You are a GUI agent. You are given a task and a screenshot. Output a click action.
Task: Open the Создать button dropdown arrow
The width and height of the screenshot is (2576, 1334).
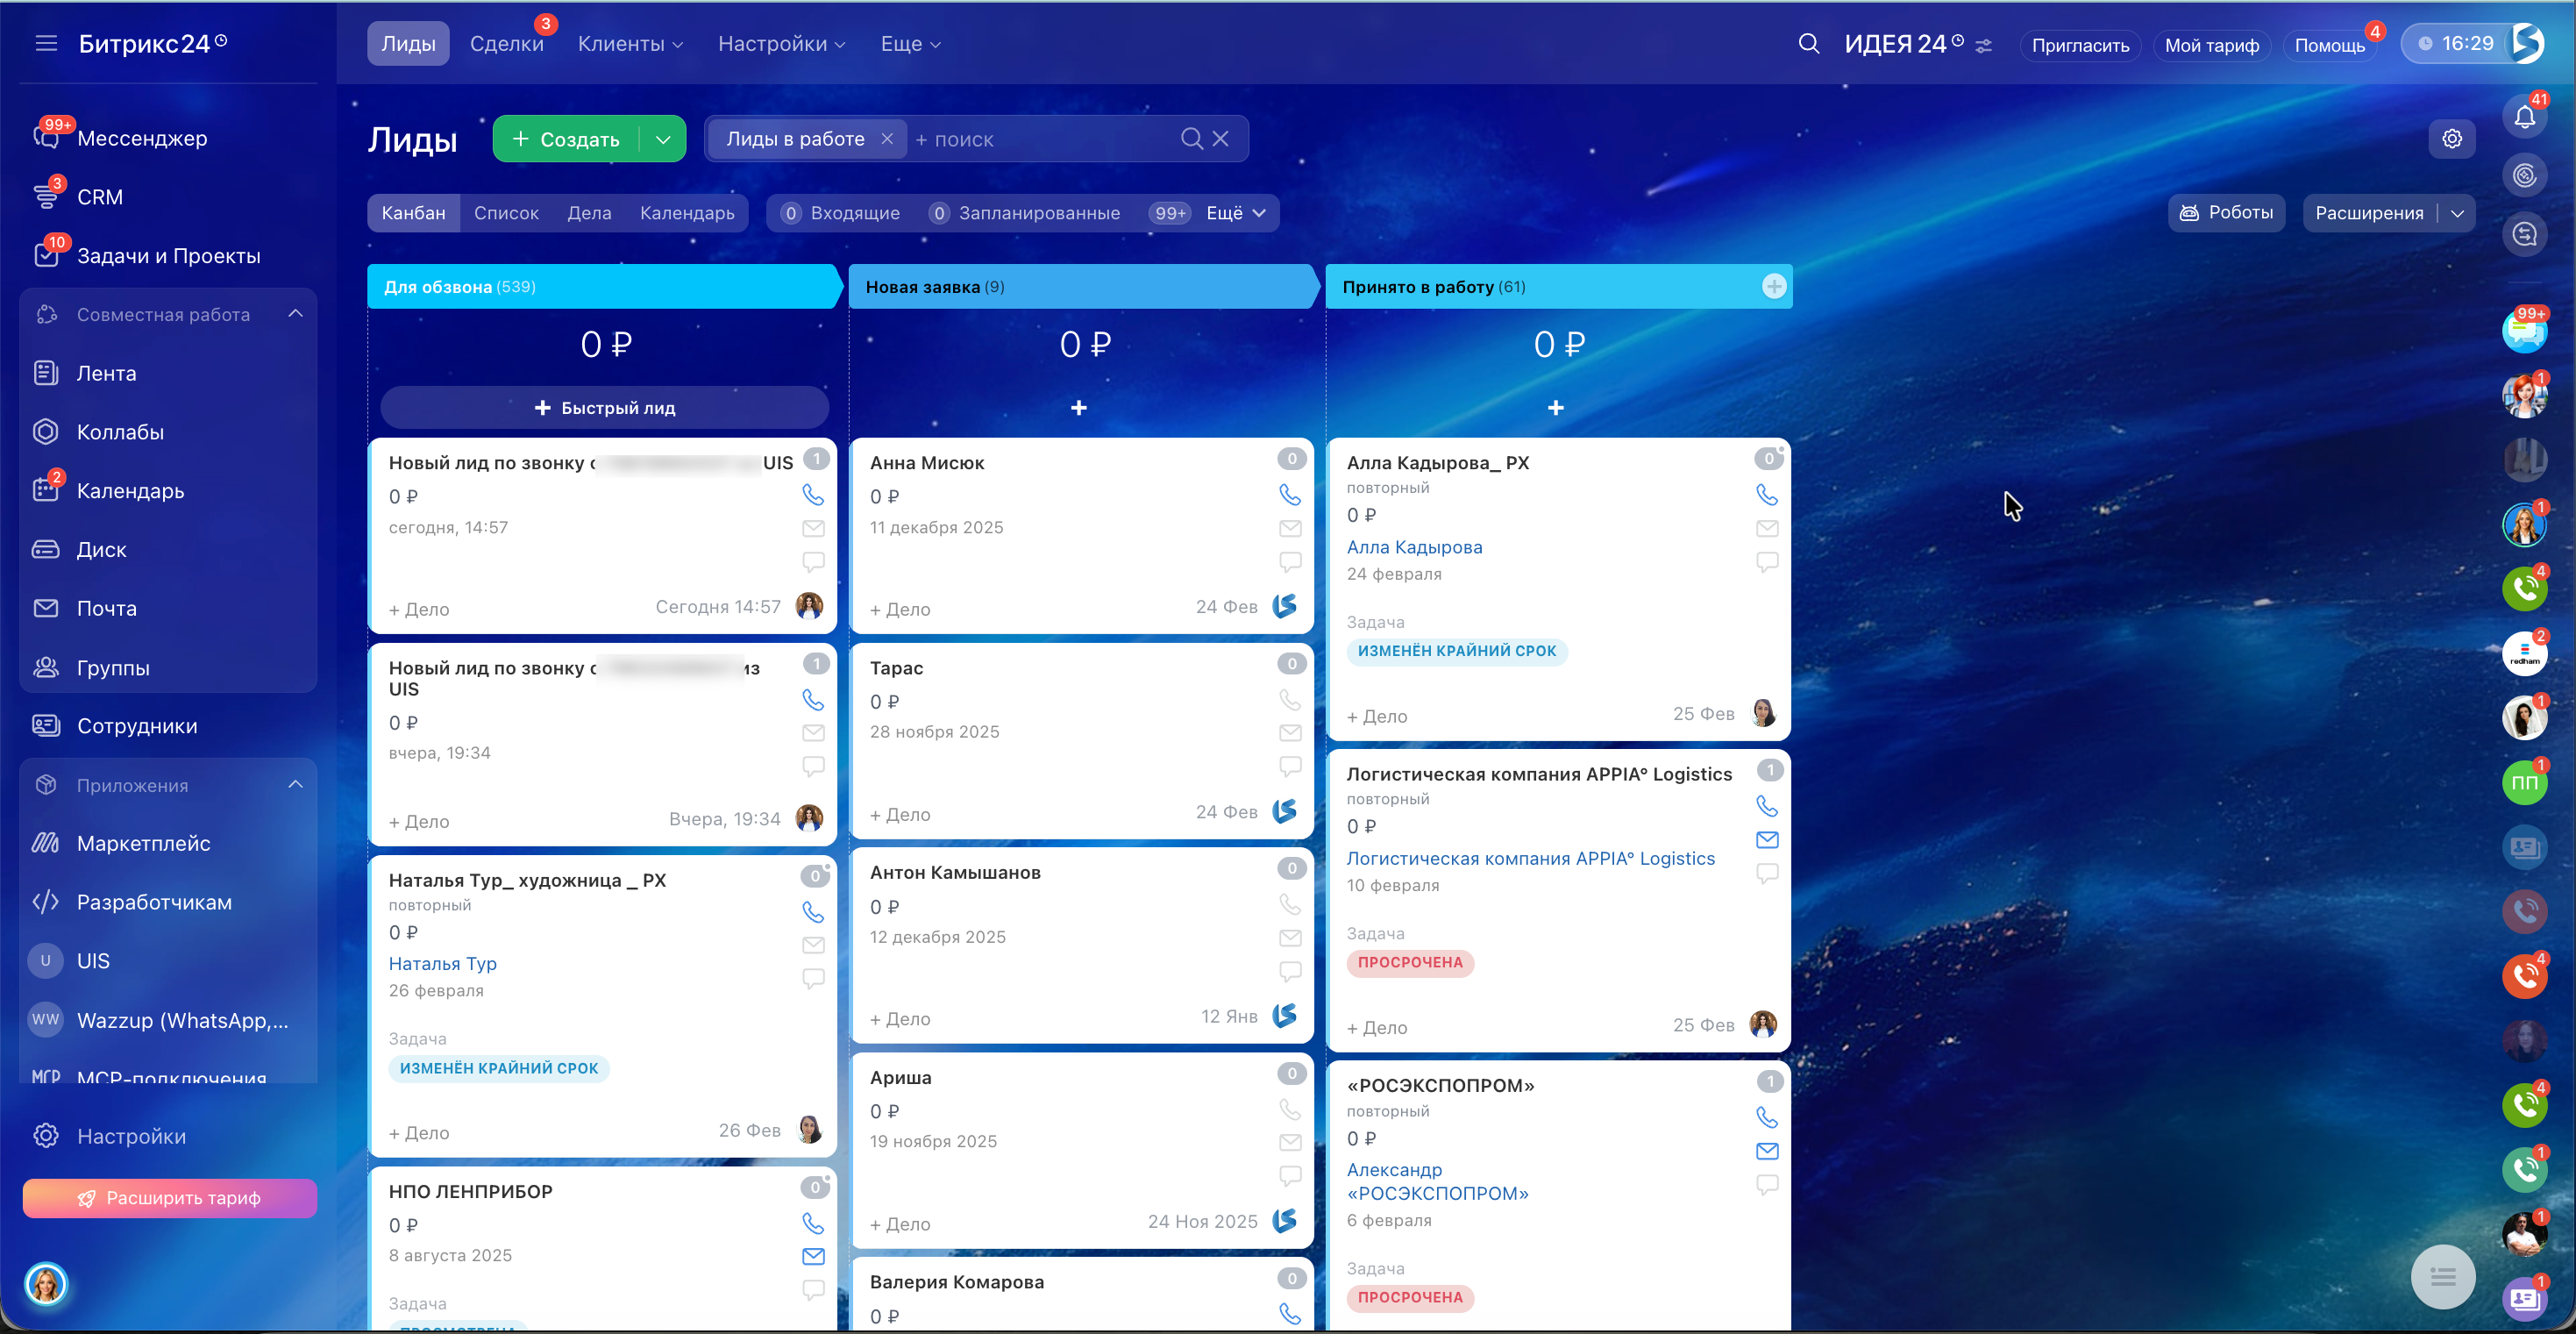(x=662, y=139)
